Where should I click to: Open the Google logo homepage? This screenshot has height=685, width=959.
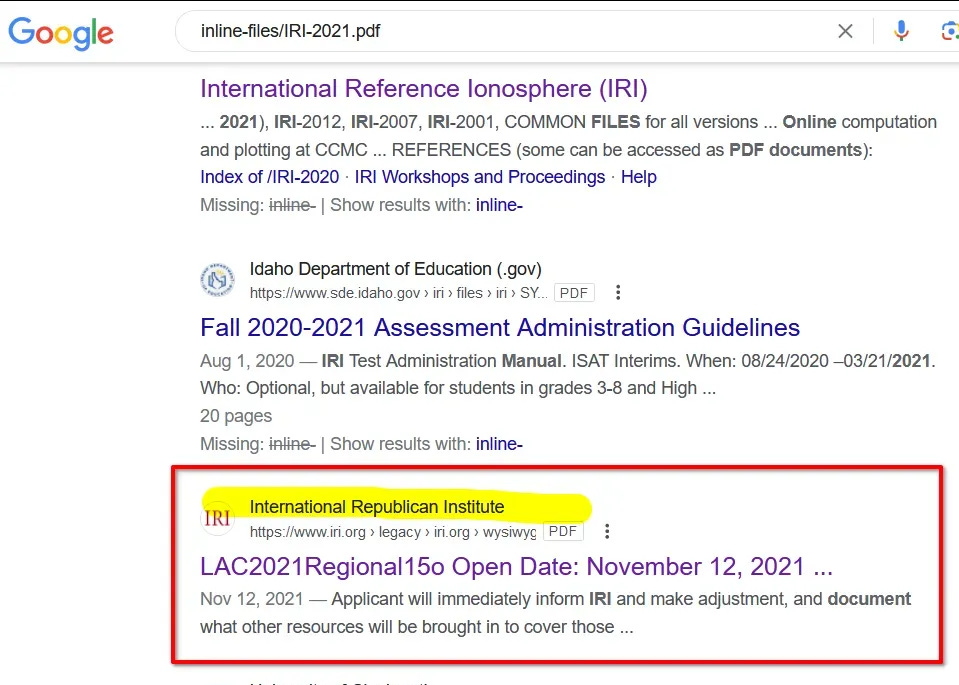61,33
